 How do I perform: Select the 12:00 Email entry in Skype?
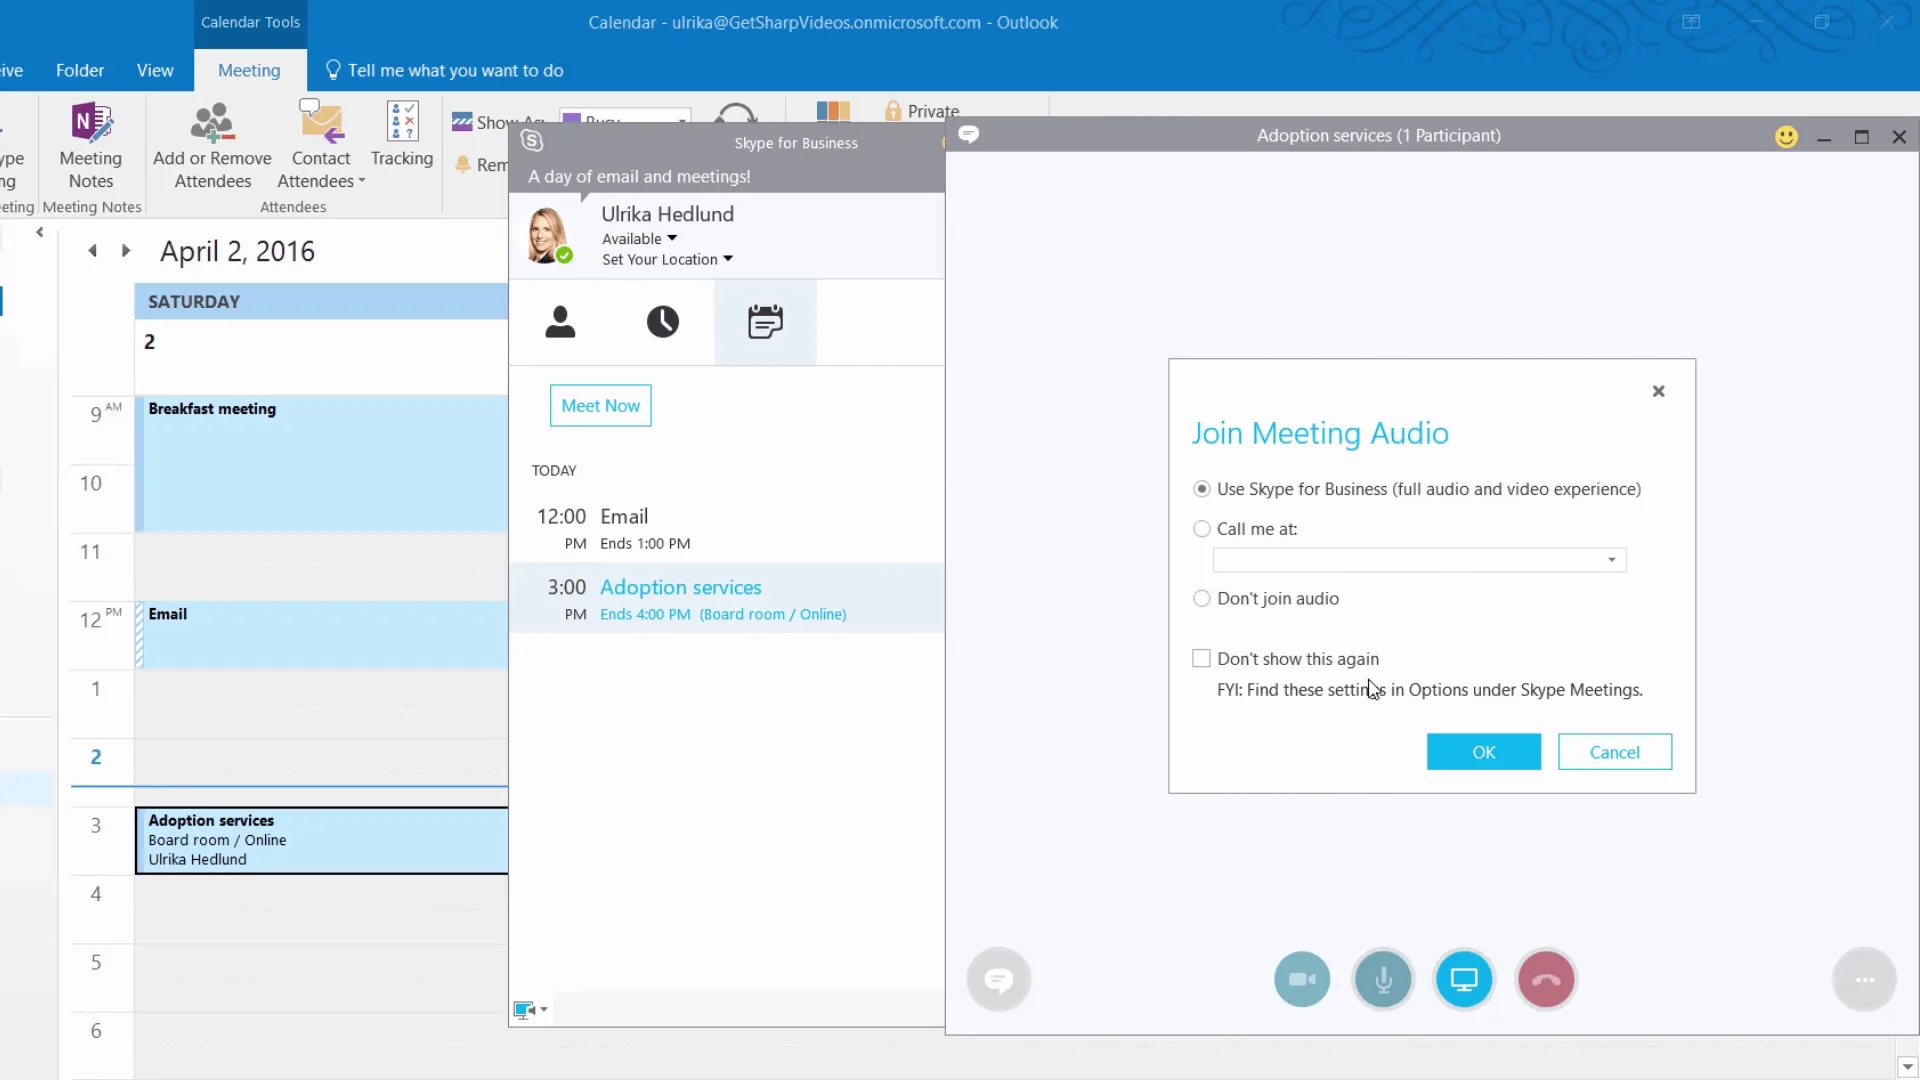tap(727, 529)
